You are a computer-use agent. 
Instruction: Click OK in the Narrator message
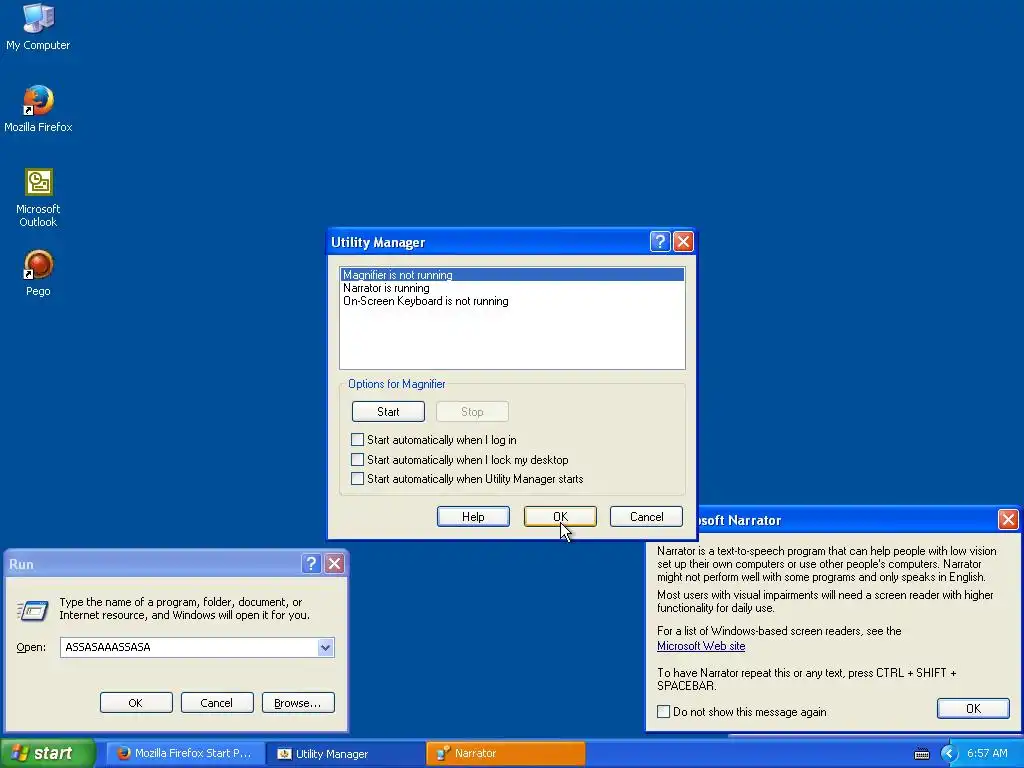click(973, 709)
